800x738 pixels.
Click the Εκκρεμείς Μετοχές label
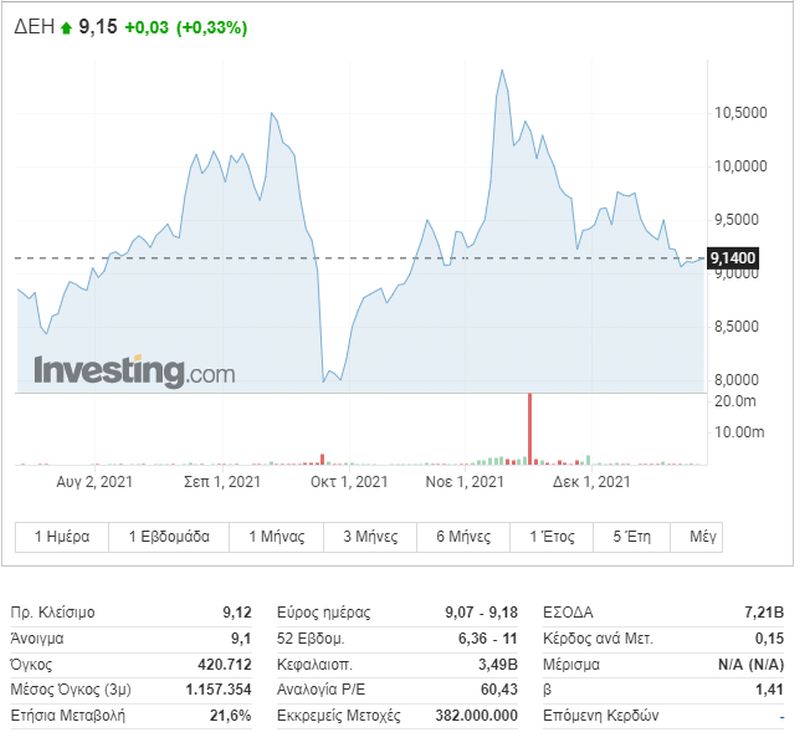(x=339, y=716)
